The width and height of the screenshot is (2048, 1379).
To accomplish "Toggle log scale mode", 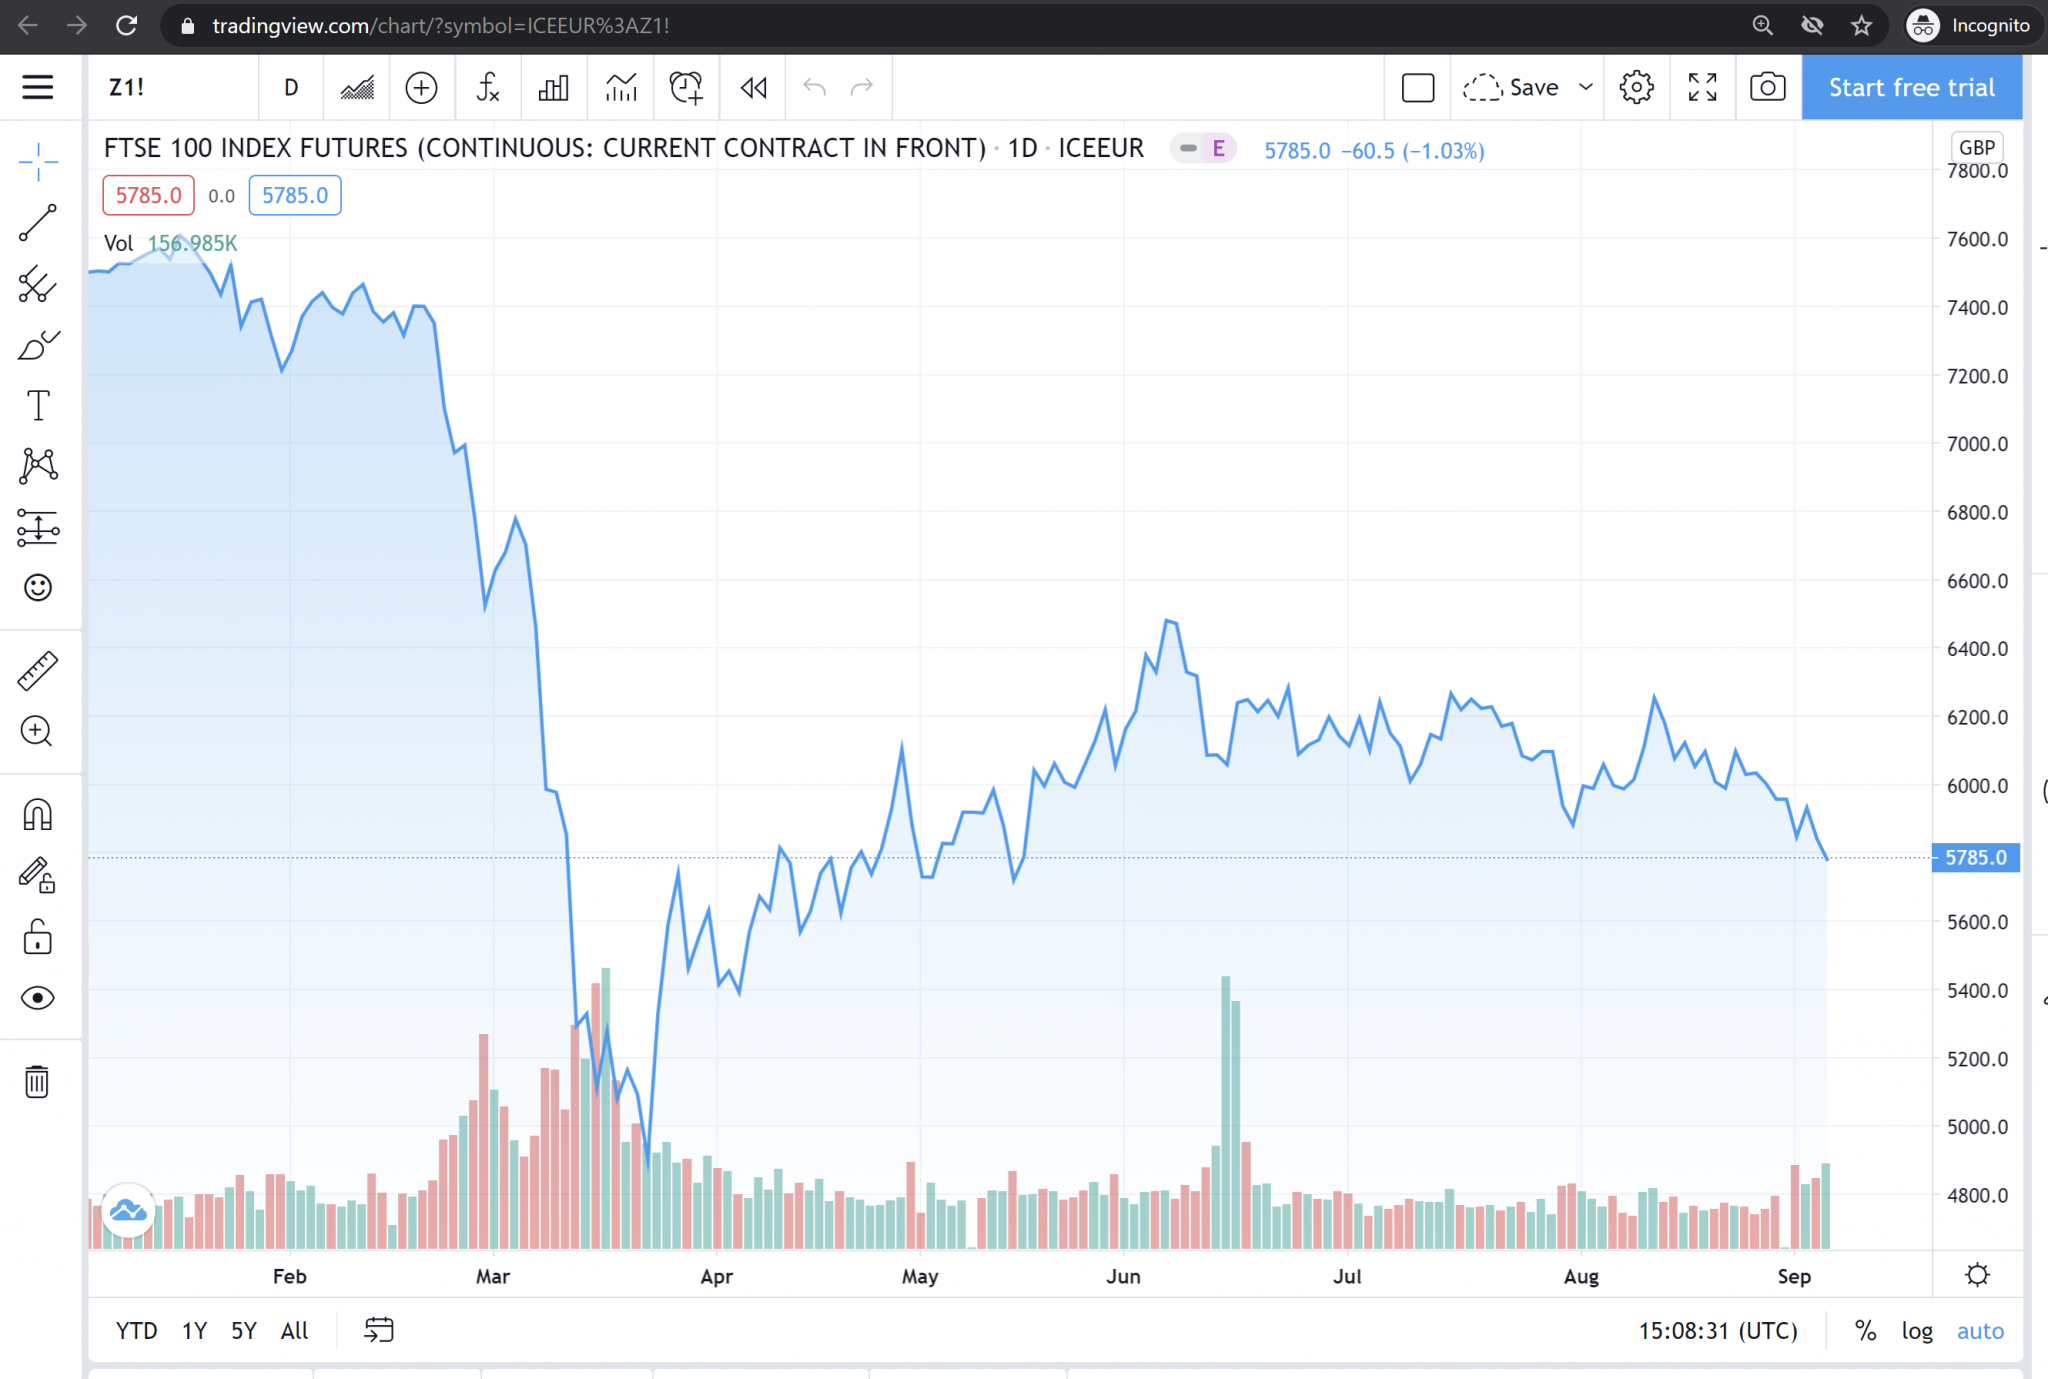I will 1917,1331.
